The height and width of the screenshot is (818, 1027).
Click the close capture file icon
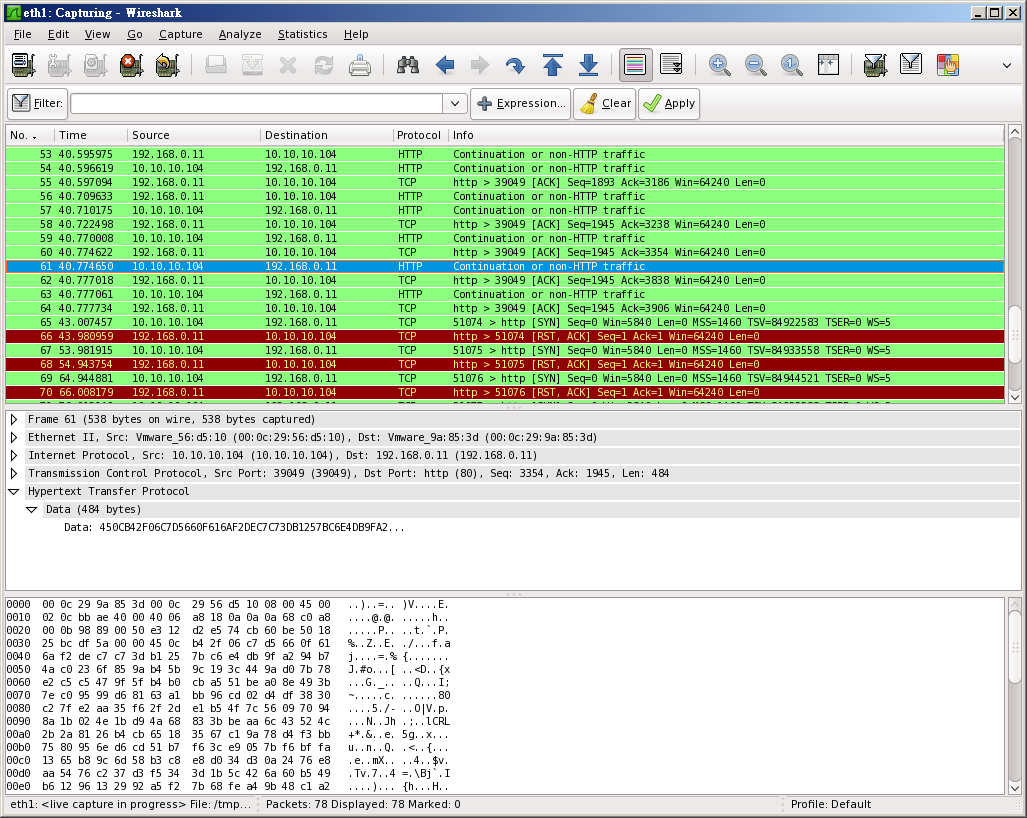tap(288, 64)
